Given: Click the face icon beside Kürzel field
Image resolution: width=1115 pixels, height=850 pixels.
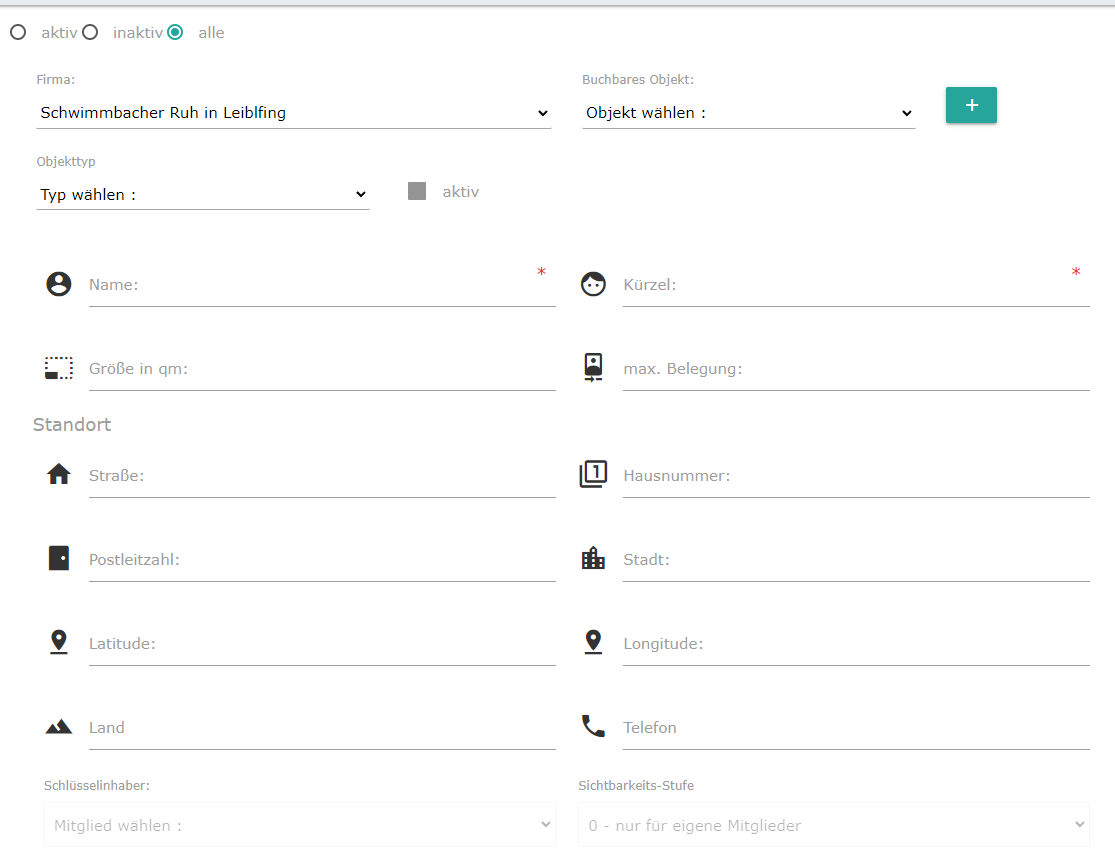Looking at the screenshot, I should pyautogui.click(x=593, y=285).
